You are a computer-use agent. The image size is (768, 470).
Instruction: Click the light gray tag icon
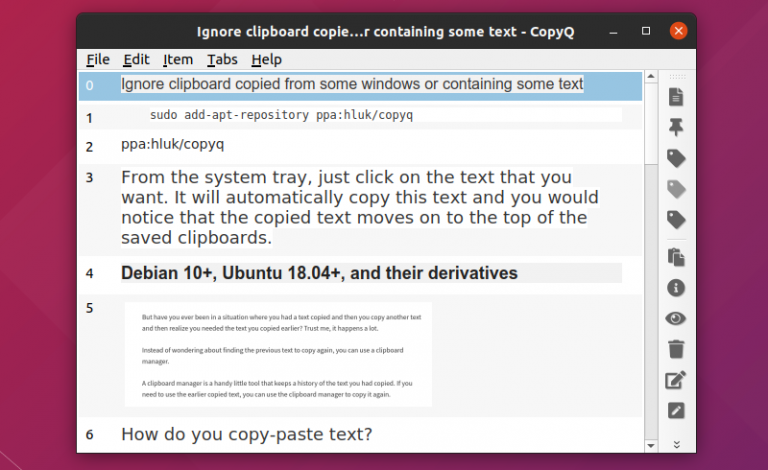676,189
